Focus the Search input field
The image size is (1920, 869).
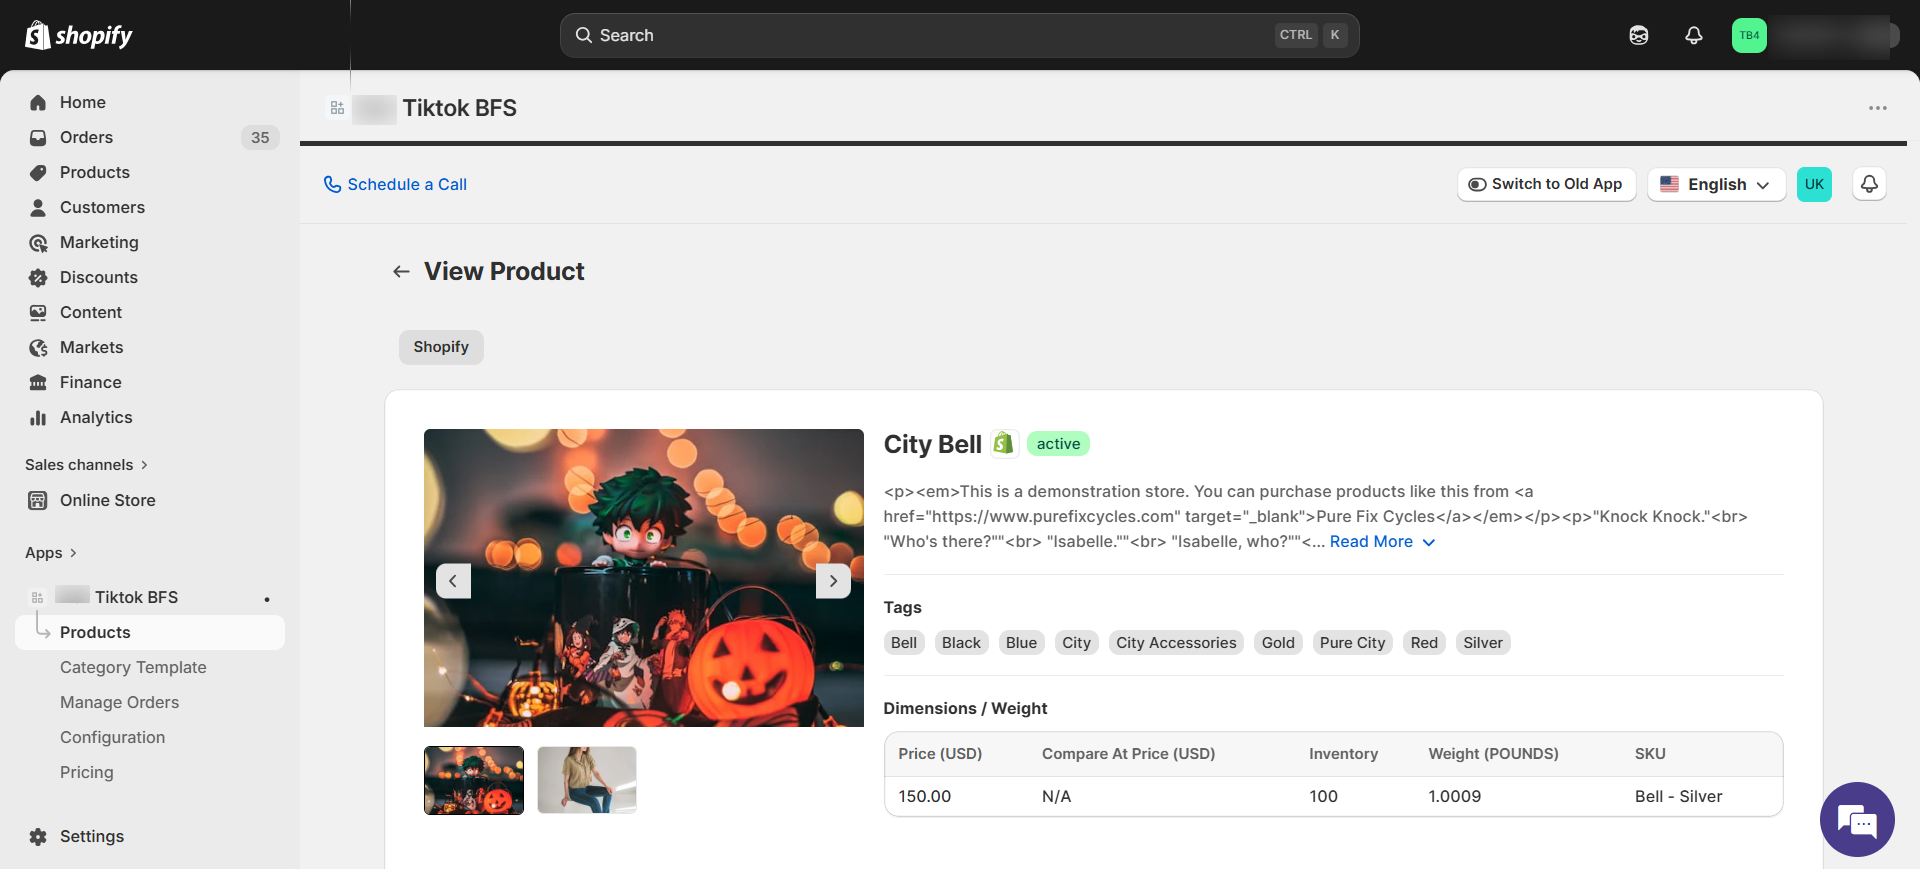930,35
